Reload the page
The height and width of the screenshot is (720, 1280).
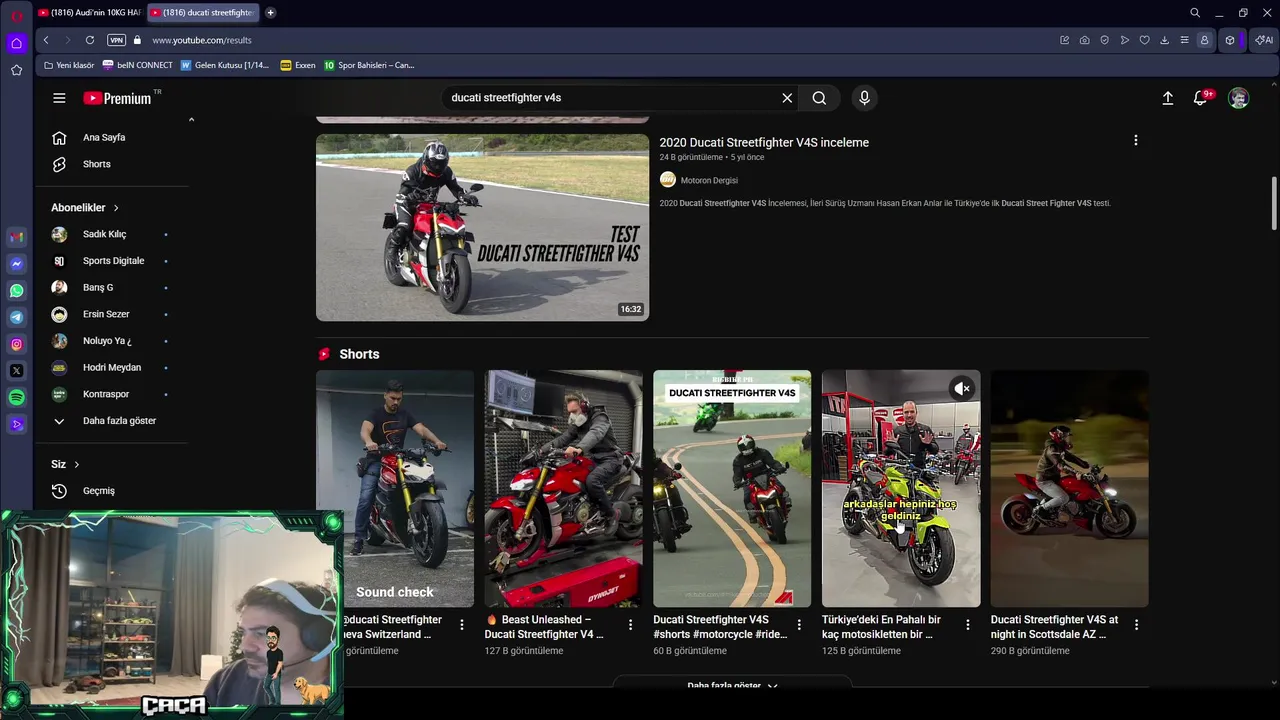[90, 40]
